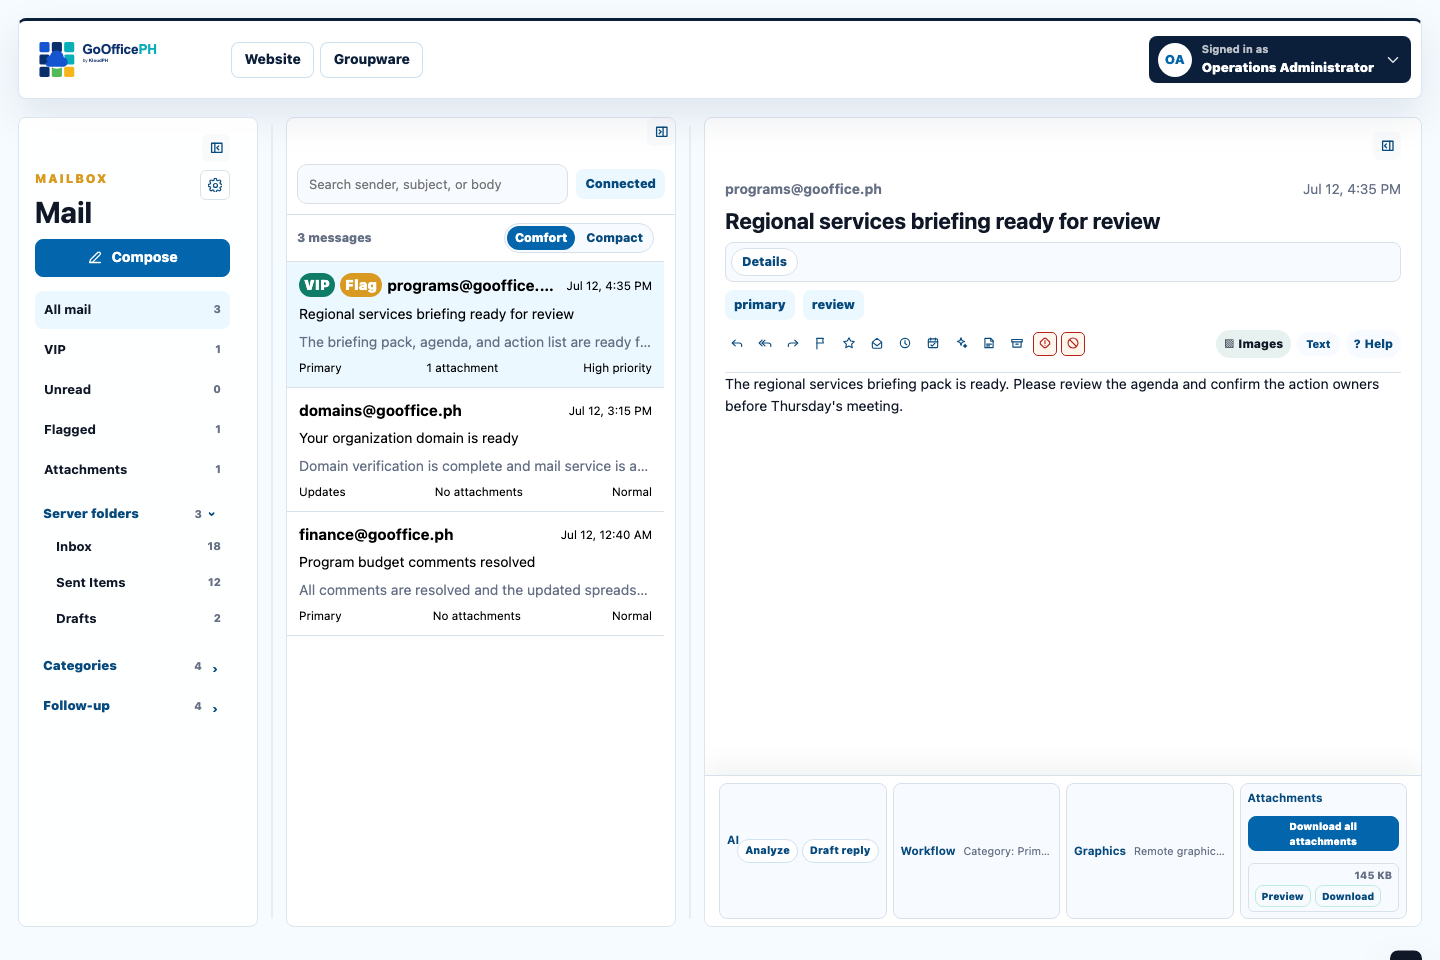Select Comfort density view
The width and height of the screenshot is (1440, 960).
[x=541, y=238]
